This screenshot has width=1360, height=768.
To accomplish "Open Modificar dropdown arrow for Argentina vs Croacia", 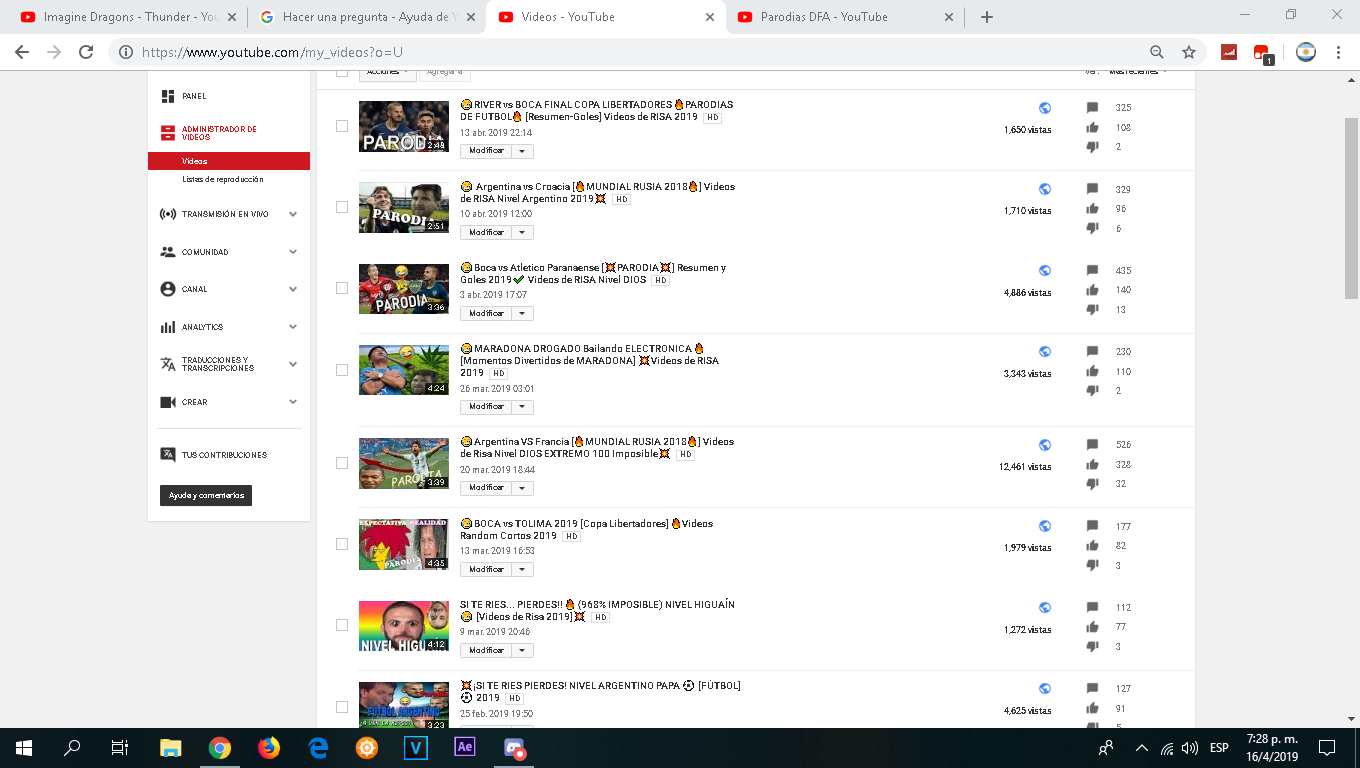I will pyautogui.click(x=522, y=232).
